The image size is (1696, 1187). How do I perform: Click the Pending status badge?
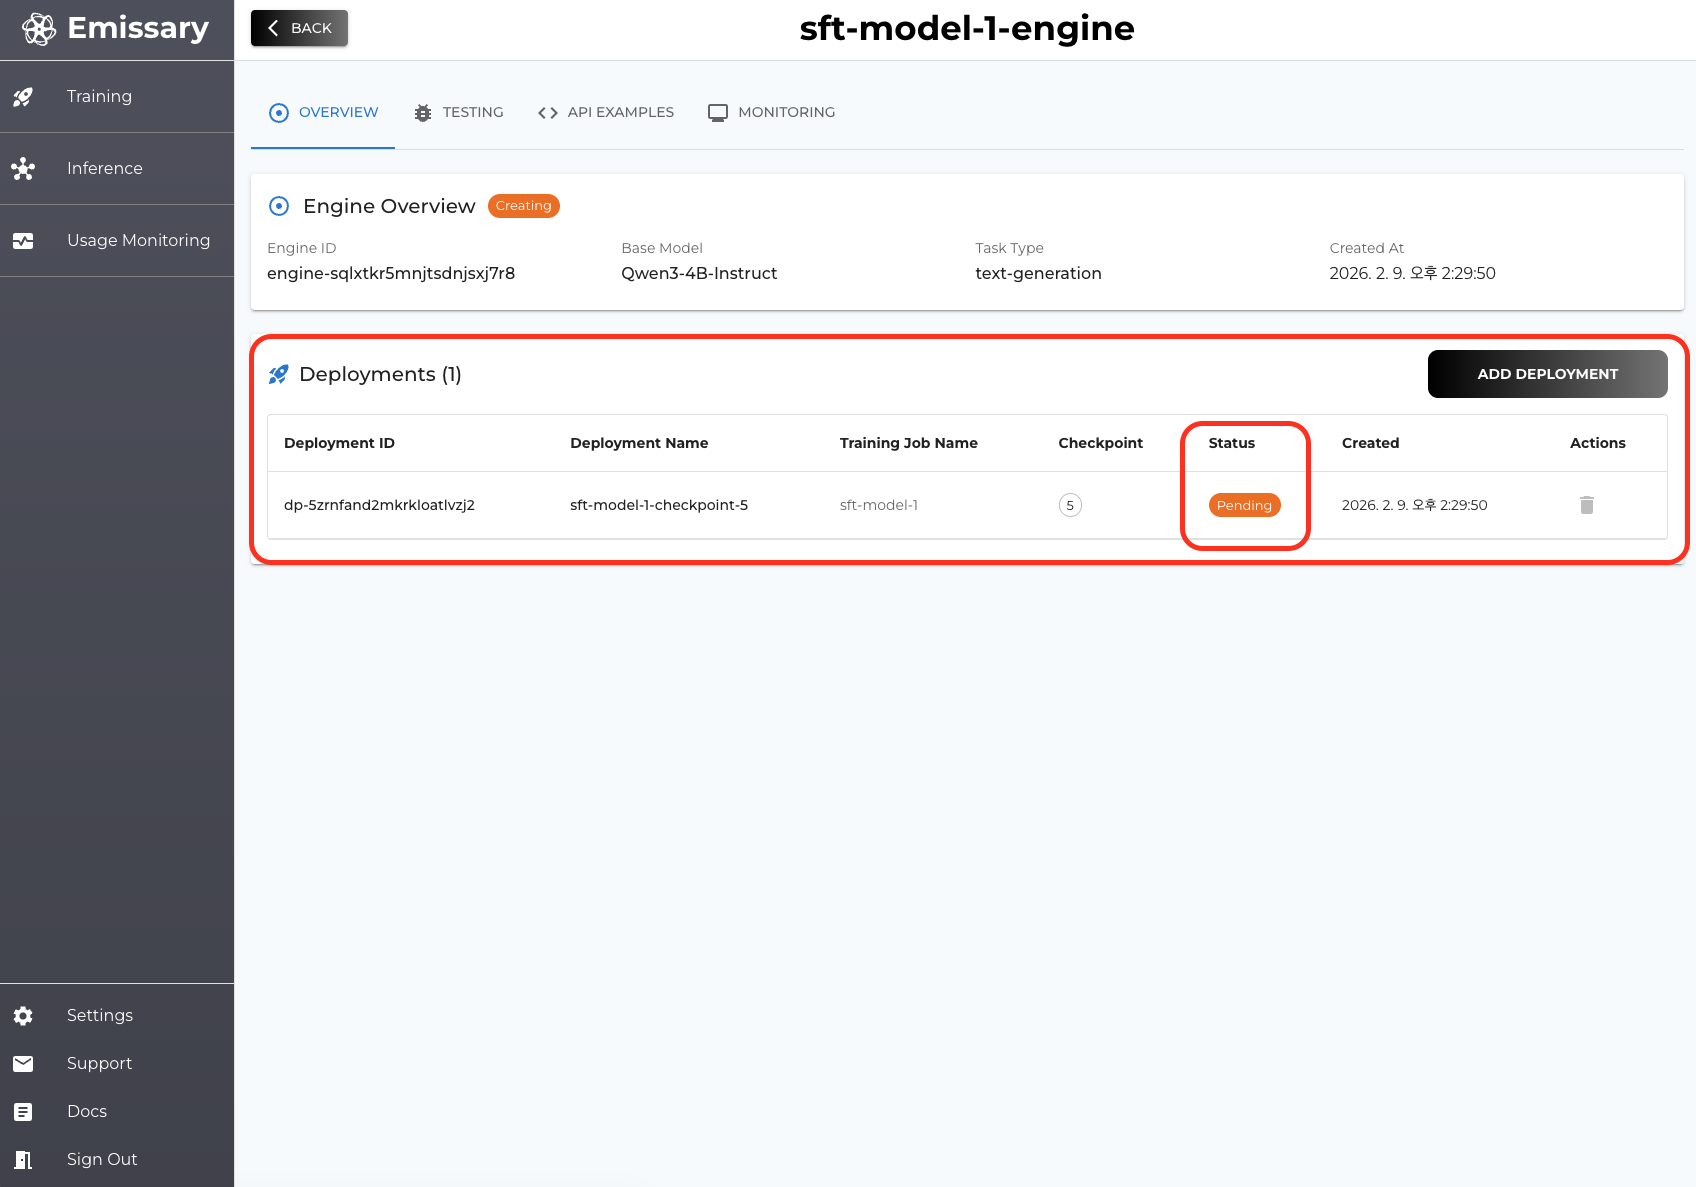(1244, 505)
